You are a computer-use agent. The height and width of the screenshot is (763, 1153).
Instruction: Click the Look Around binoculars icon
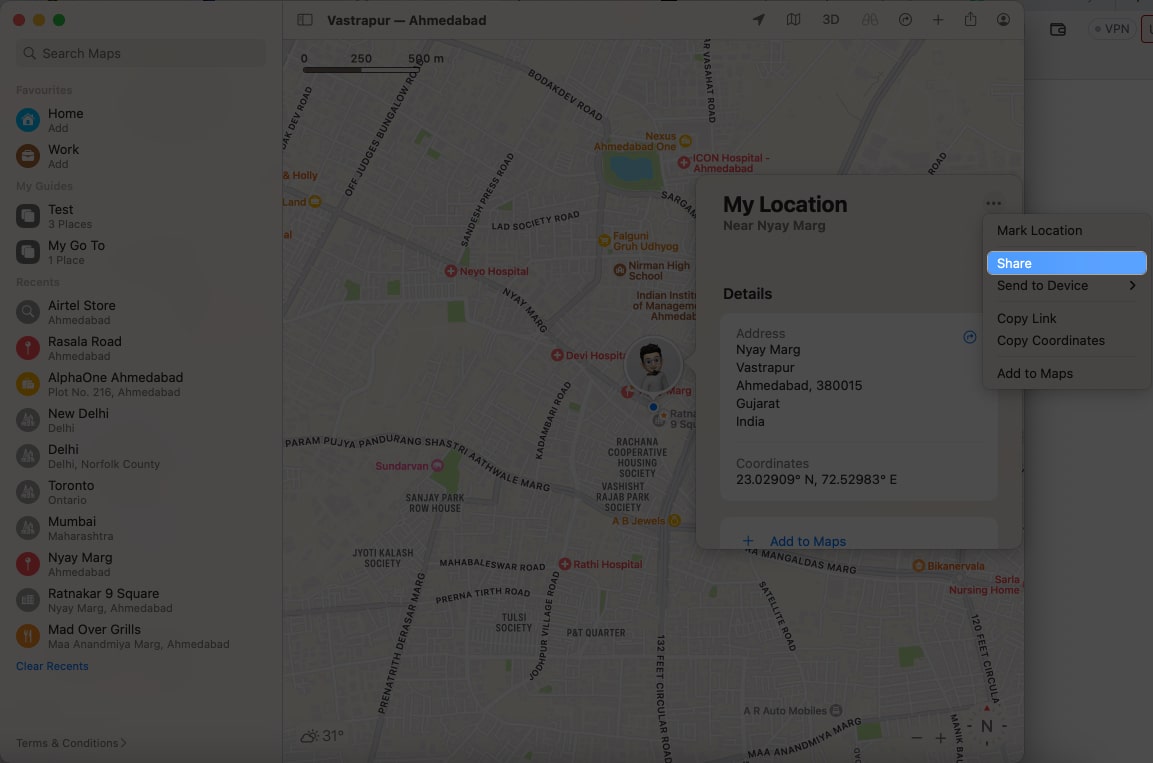pyautogui.click(x=869, y=20)
